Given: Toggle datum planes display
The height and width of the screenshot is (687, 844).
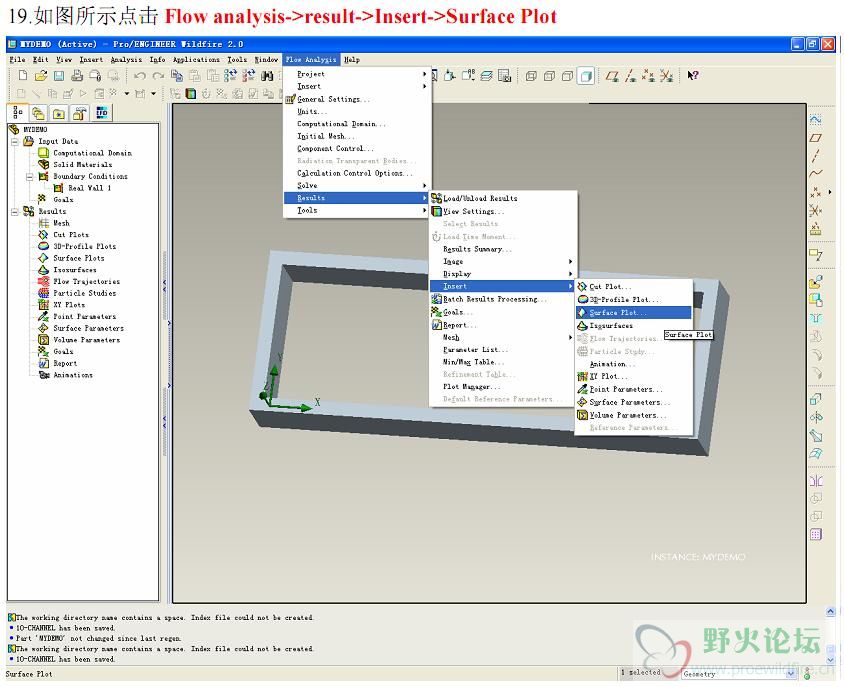Looking at the screenshot, I should coord(612,76).
